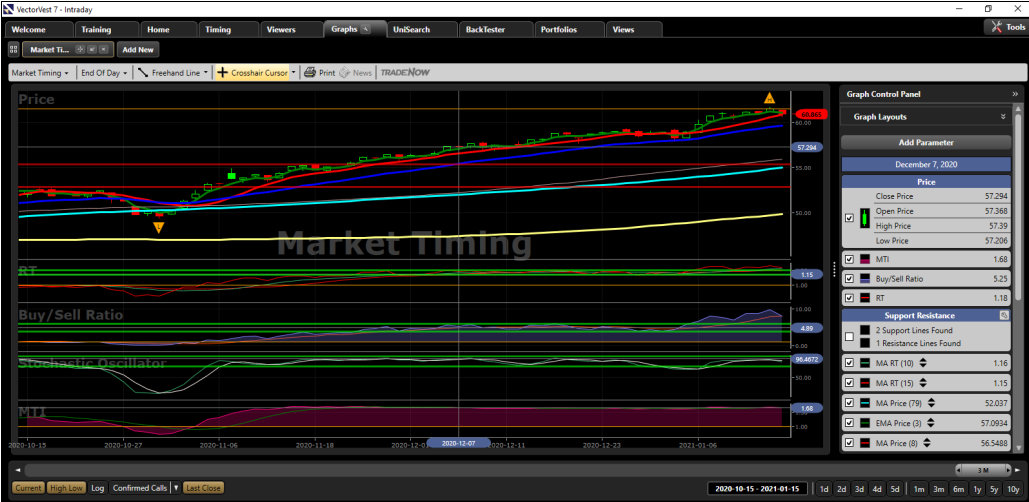
Task: Switch to the Training tab
Action: click(x=107, y=30)
